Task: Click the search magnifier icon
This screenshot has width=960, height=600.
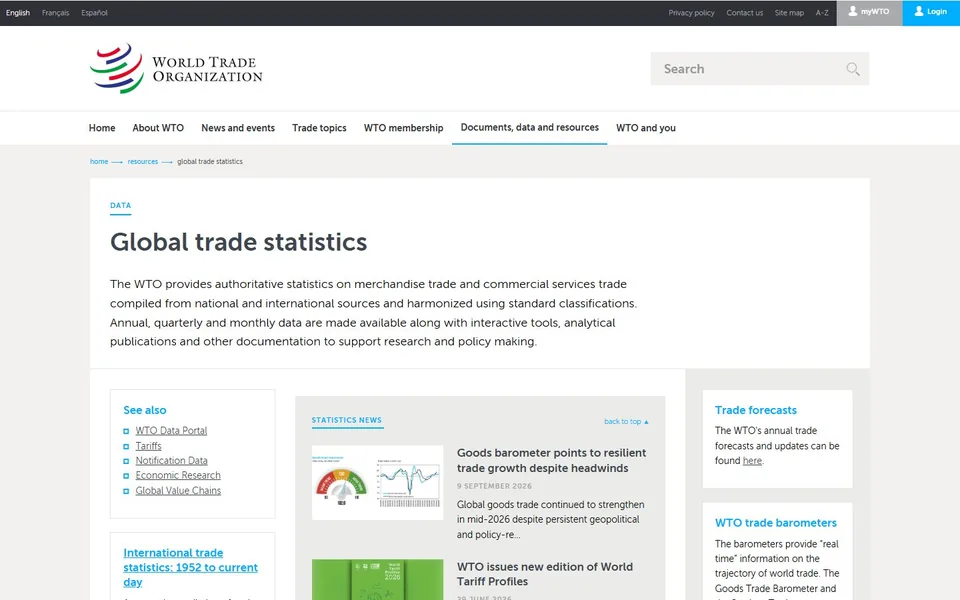Action: coord(853,69)
